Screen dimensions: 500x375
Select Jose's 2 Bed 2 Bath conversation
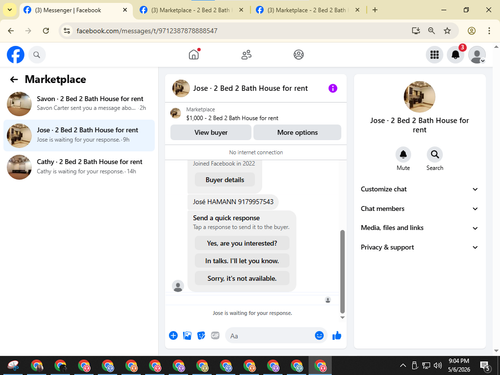tap(79, 135)
